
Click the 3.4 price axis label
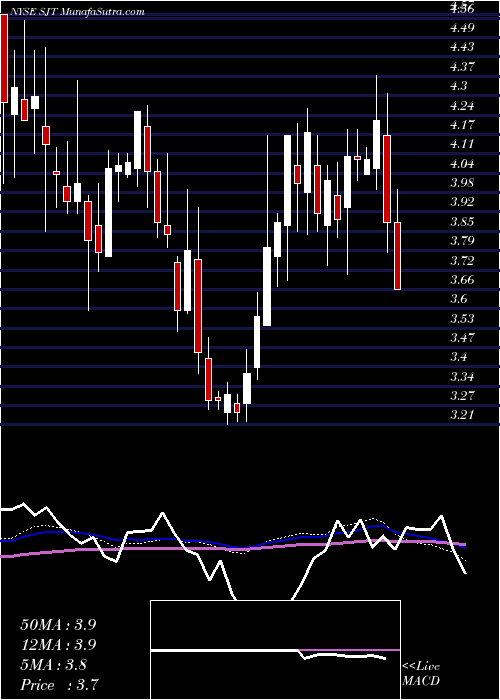pos(459,357)
